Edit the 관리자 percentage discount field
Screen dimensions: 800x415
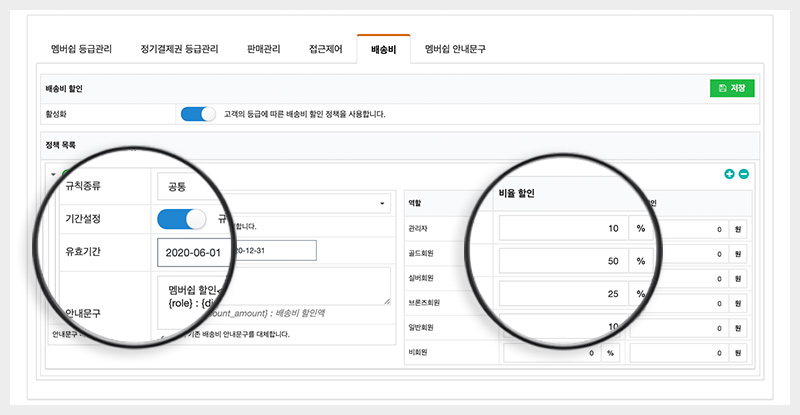563,229
